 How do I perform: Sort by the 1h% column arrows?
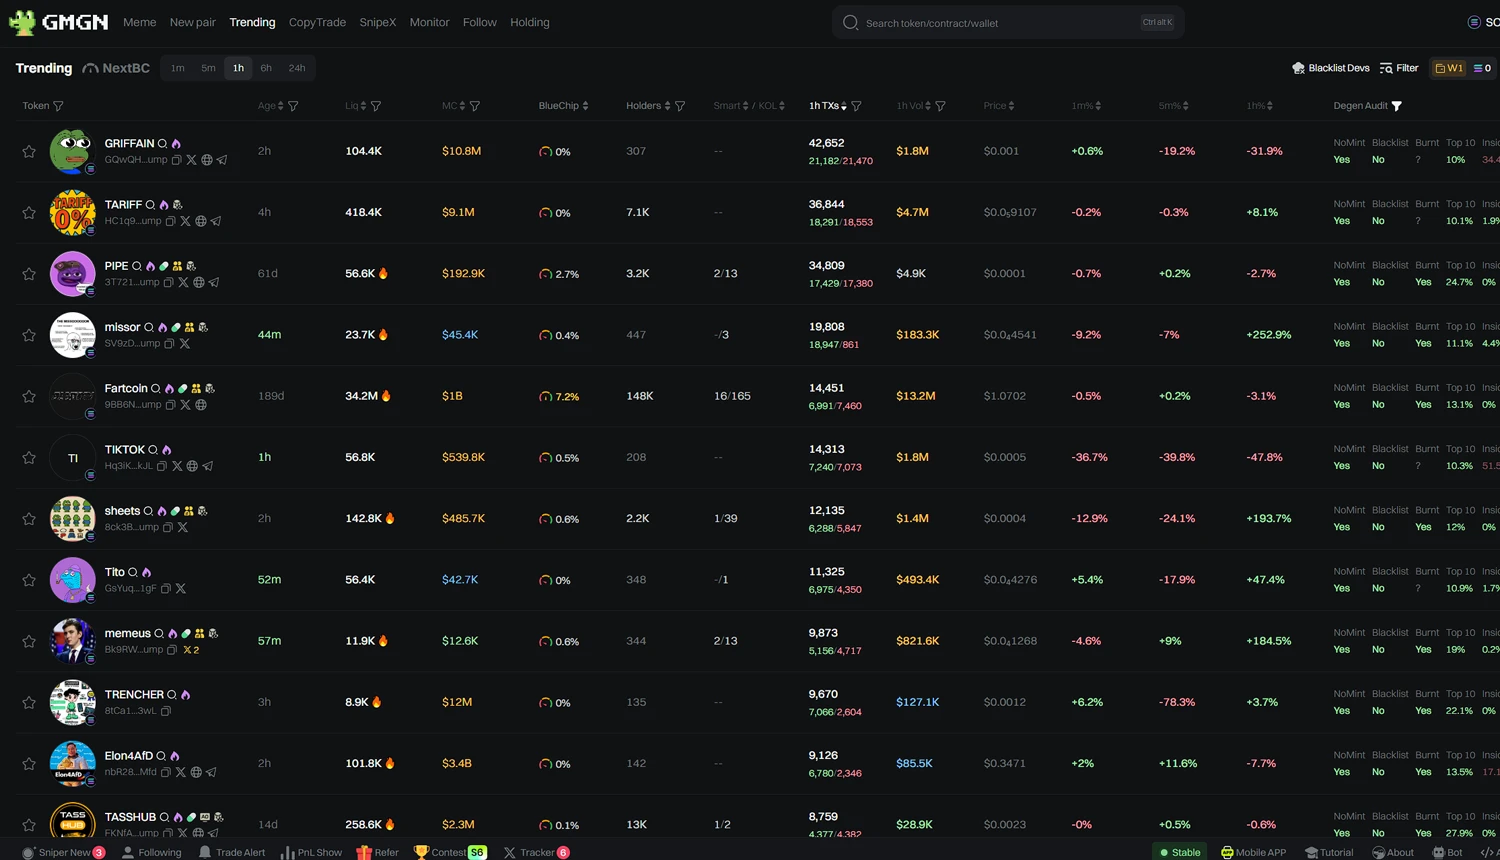[x=1270, y=106]
